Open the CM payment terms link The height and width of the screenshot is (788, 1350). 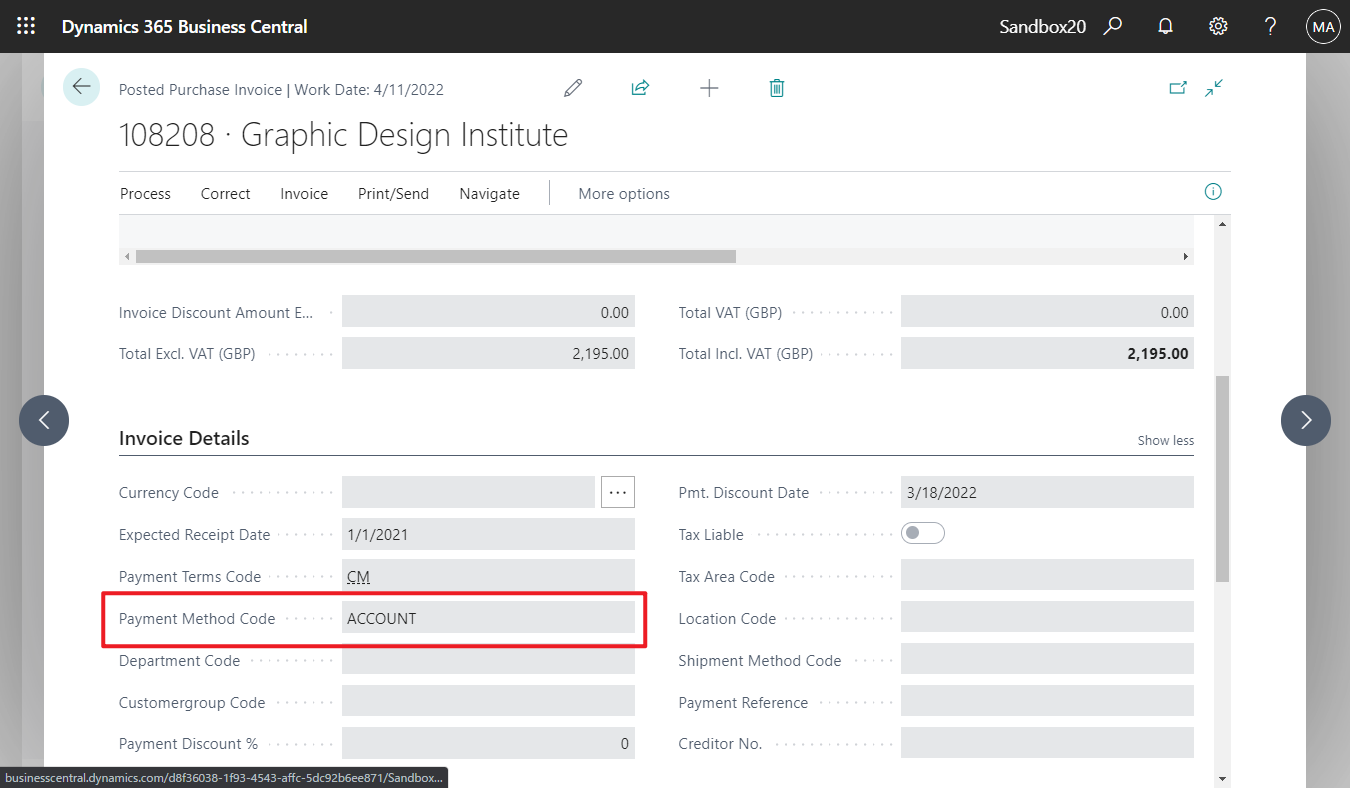coord(357,576)
